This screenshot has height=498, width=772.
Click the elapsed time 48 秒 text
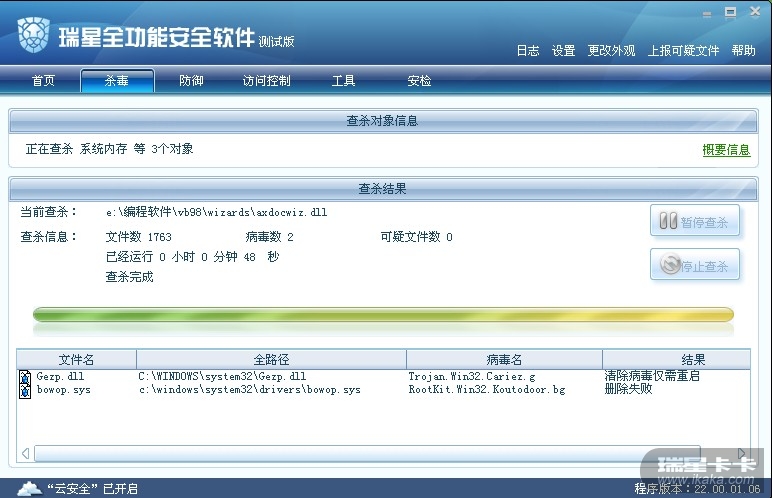click(261, 257)
